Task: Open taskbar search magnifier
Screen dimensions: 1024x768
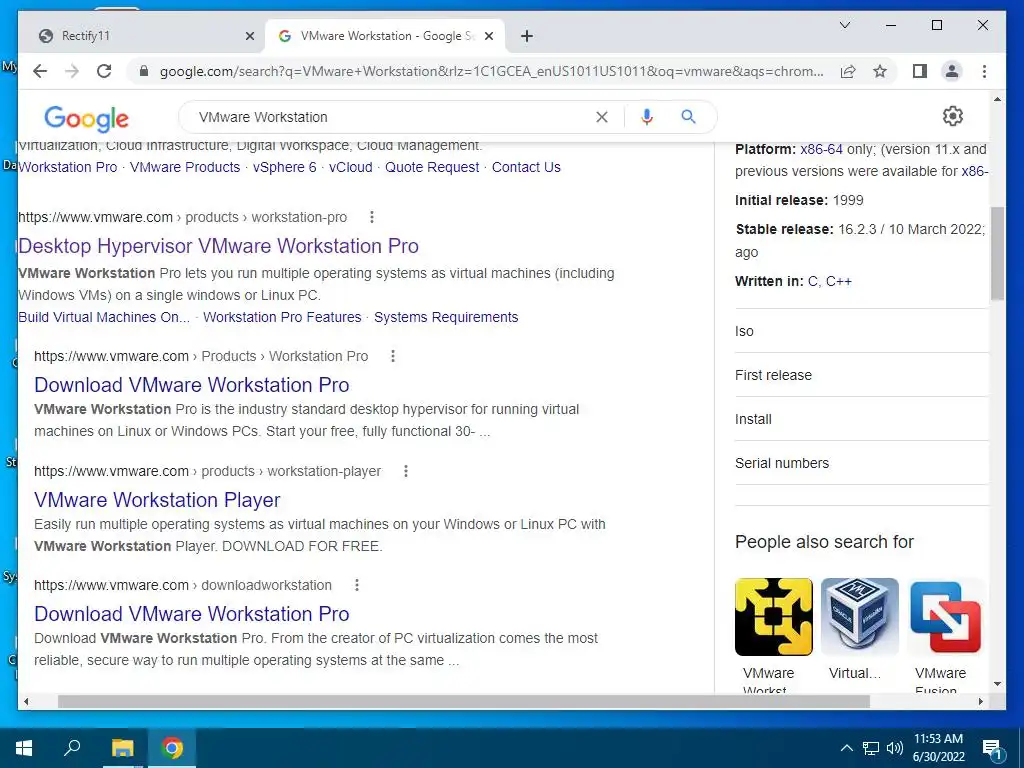Action: (72, 748)
